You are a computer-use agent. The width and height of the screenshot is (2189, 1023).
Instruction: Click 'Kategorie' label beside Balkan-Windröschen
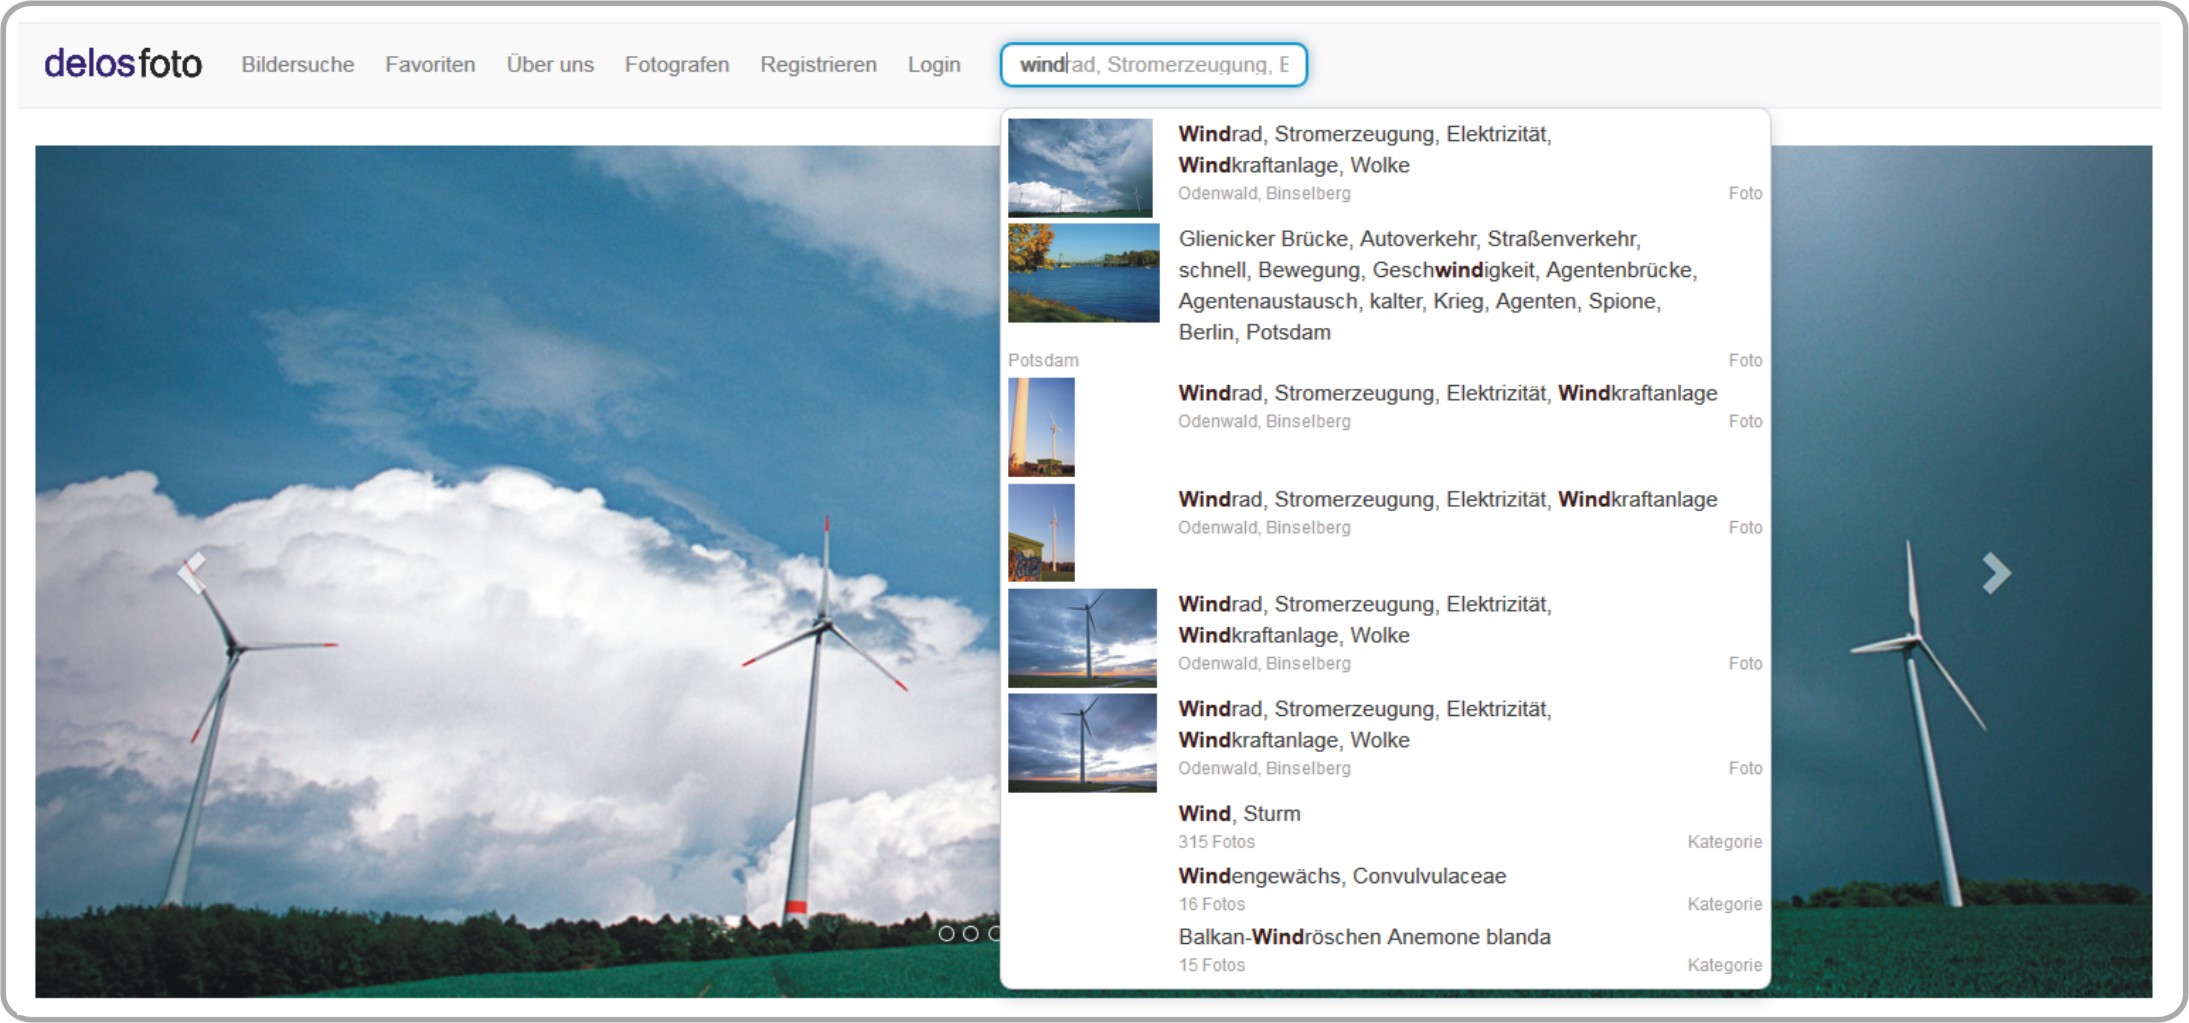1724,965
